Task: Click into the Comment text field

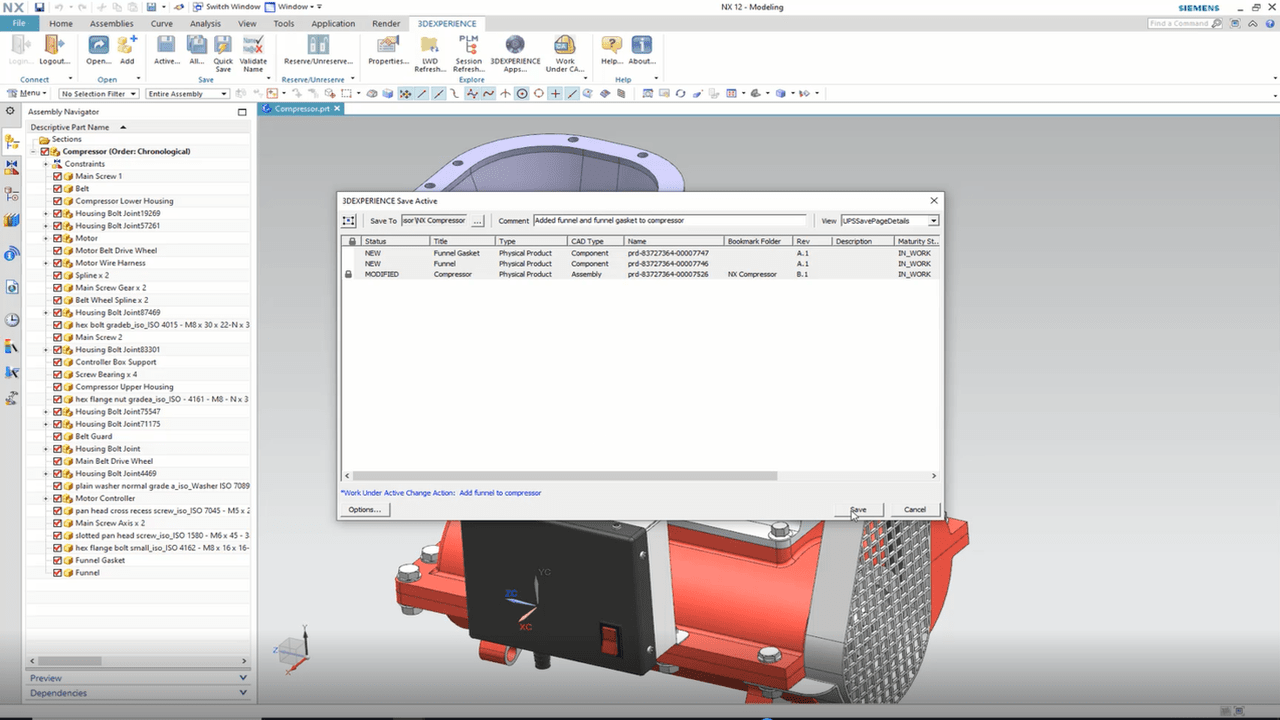Action: [669, 220]
